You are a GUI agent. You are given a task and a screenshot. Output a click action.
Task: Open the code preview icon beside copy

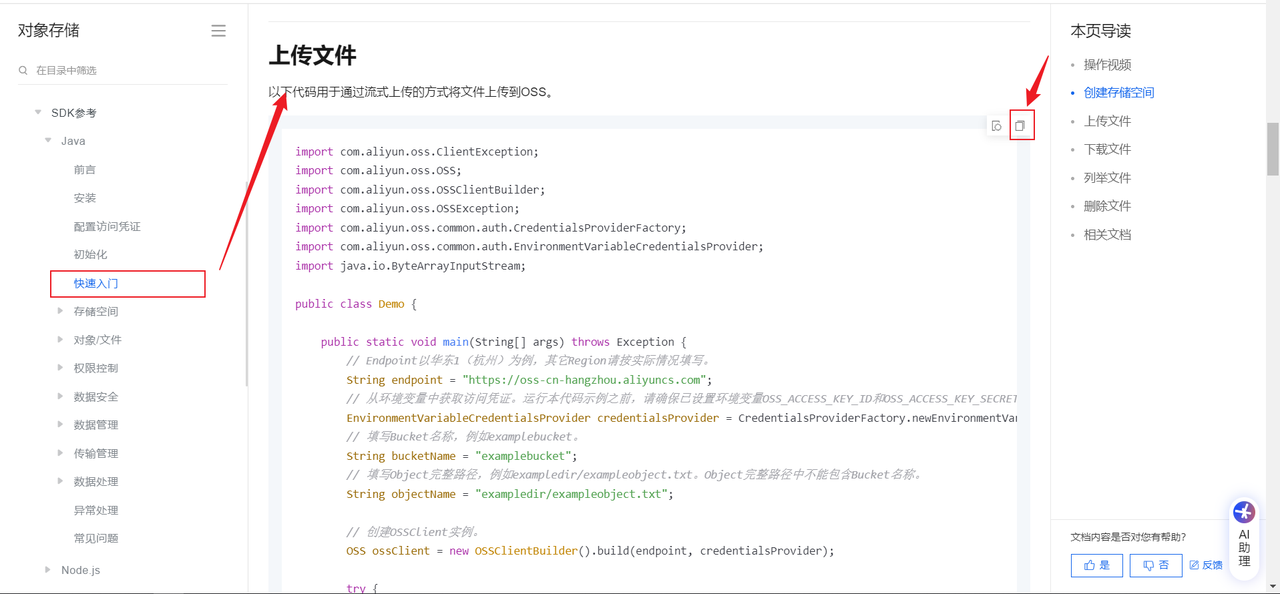click(996, 125)
